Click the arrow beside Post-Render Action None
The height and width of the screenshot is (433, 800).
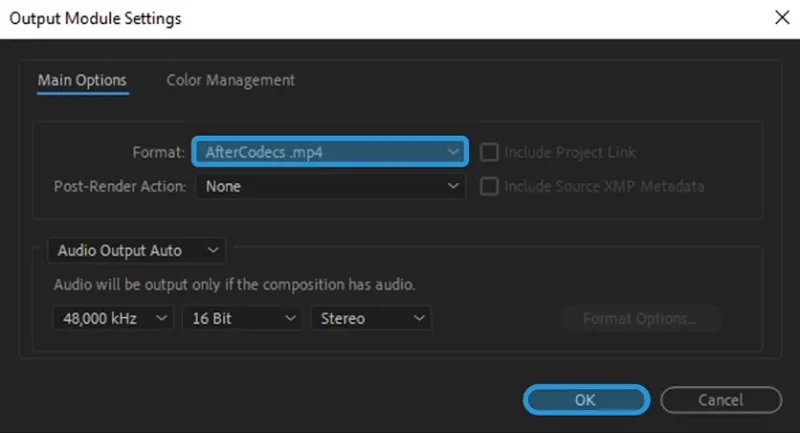coord(453,186)
